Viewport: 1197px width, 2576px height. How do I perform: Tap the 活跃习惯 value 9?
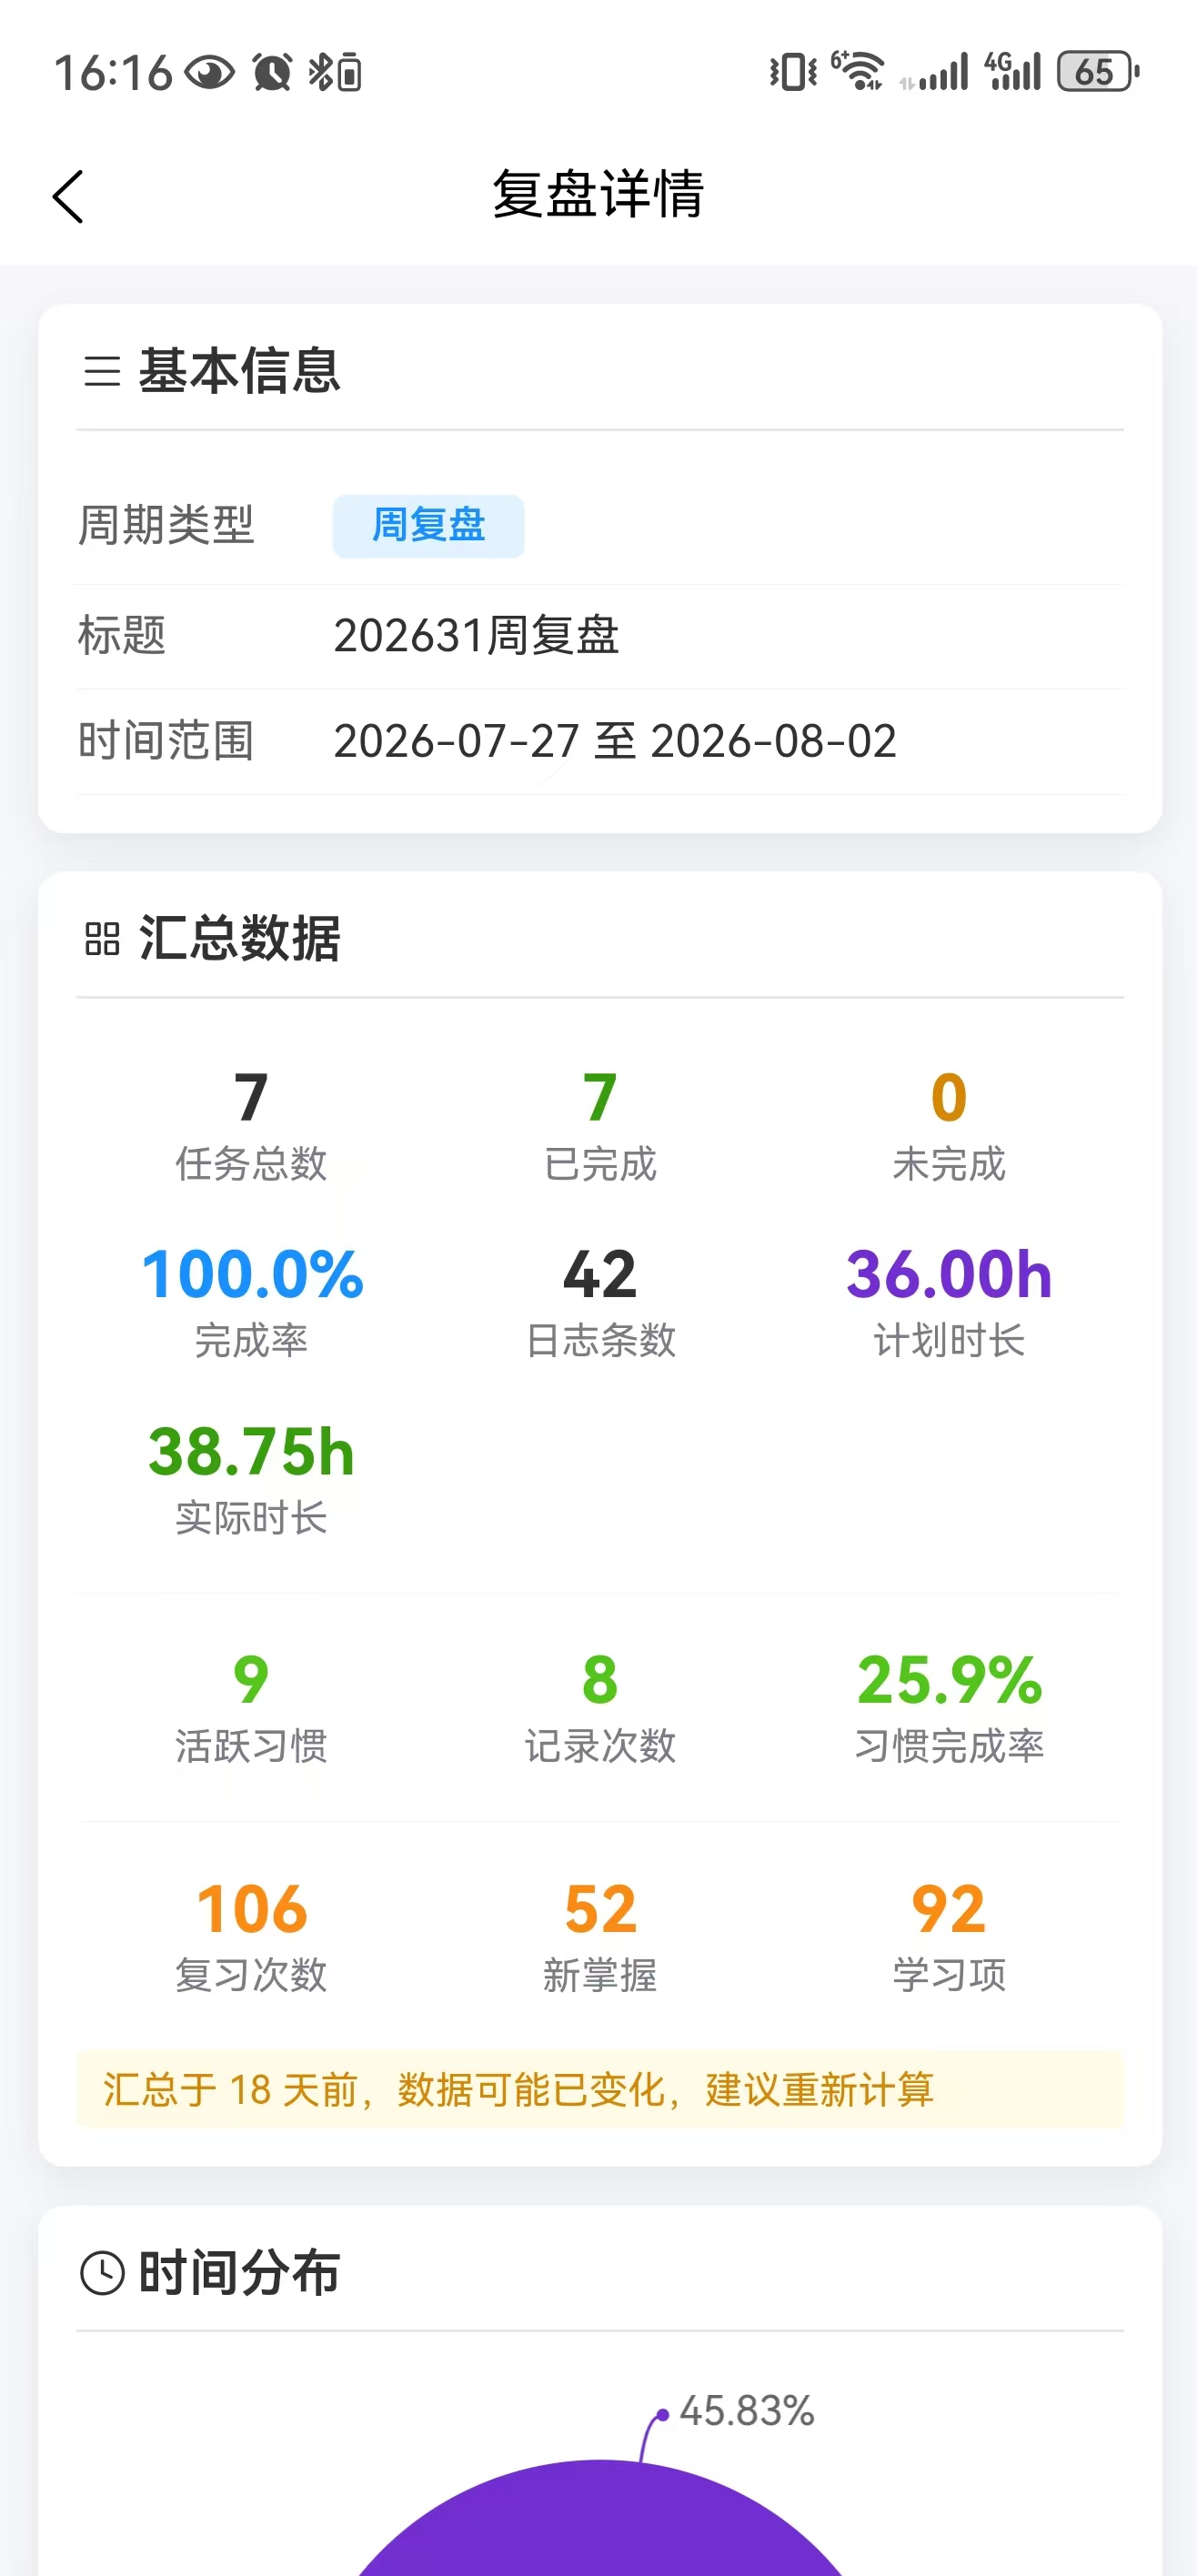point(251,1679)
